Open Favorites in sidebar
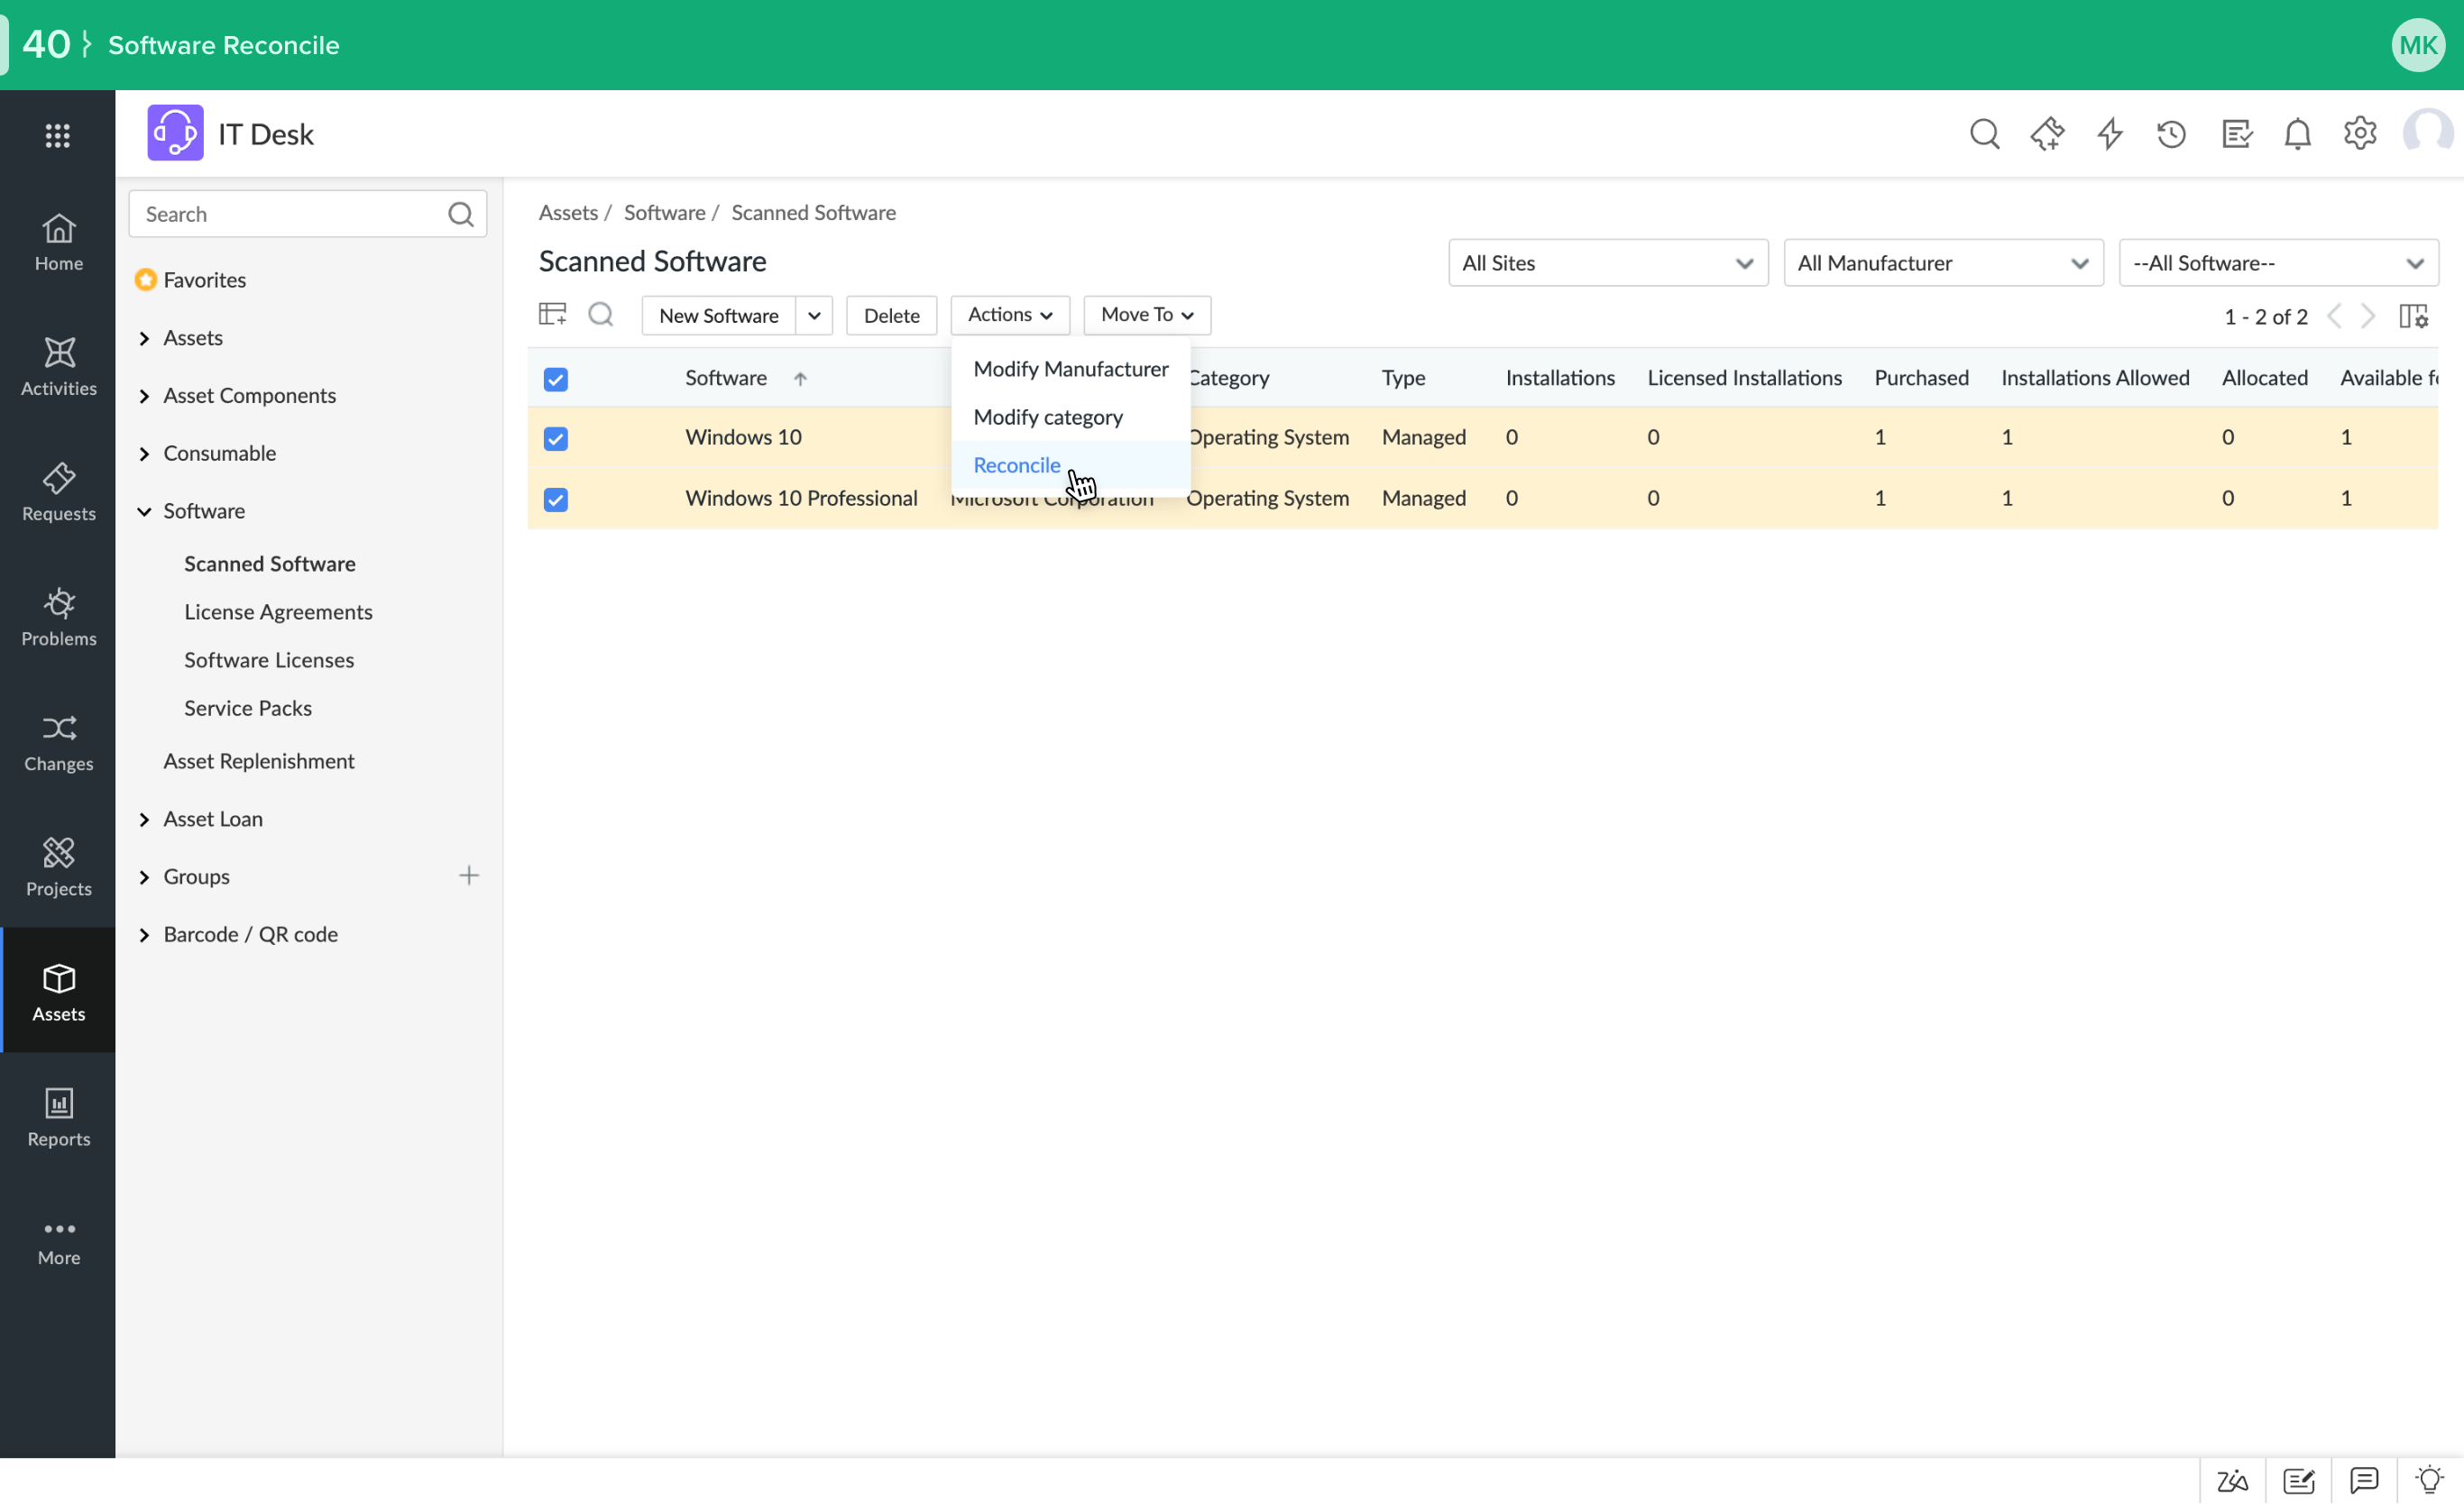This screenshot has width=2464, height=1504. click(x=204, y=280)
